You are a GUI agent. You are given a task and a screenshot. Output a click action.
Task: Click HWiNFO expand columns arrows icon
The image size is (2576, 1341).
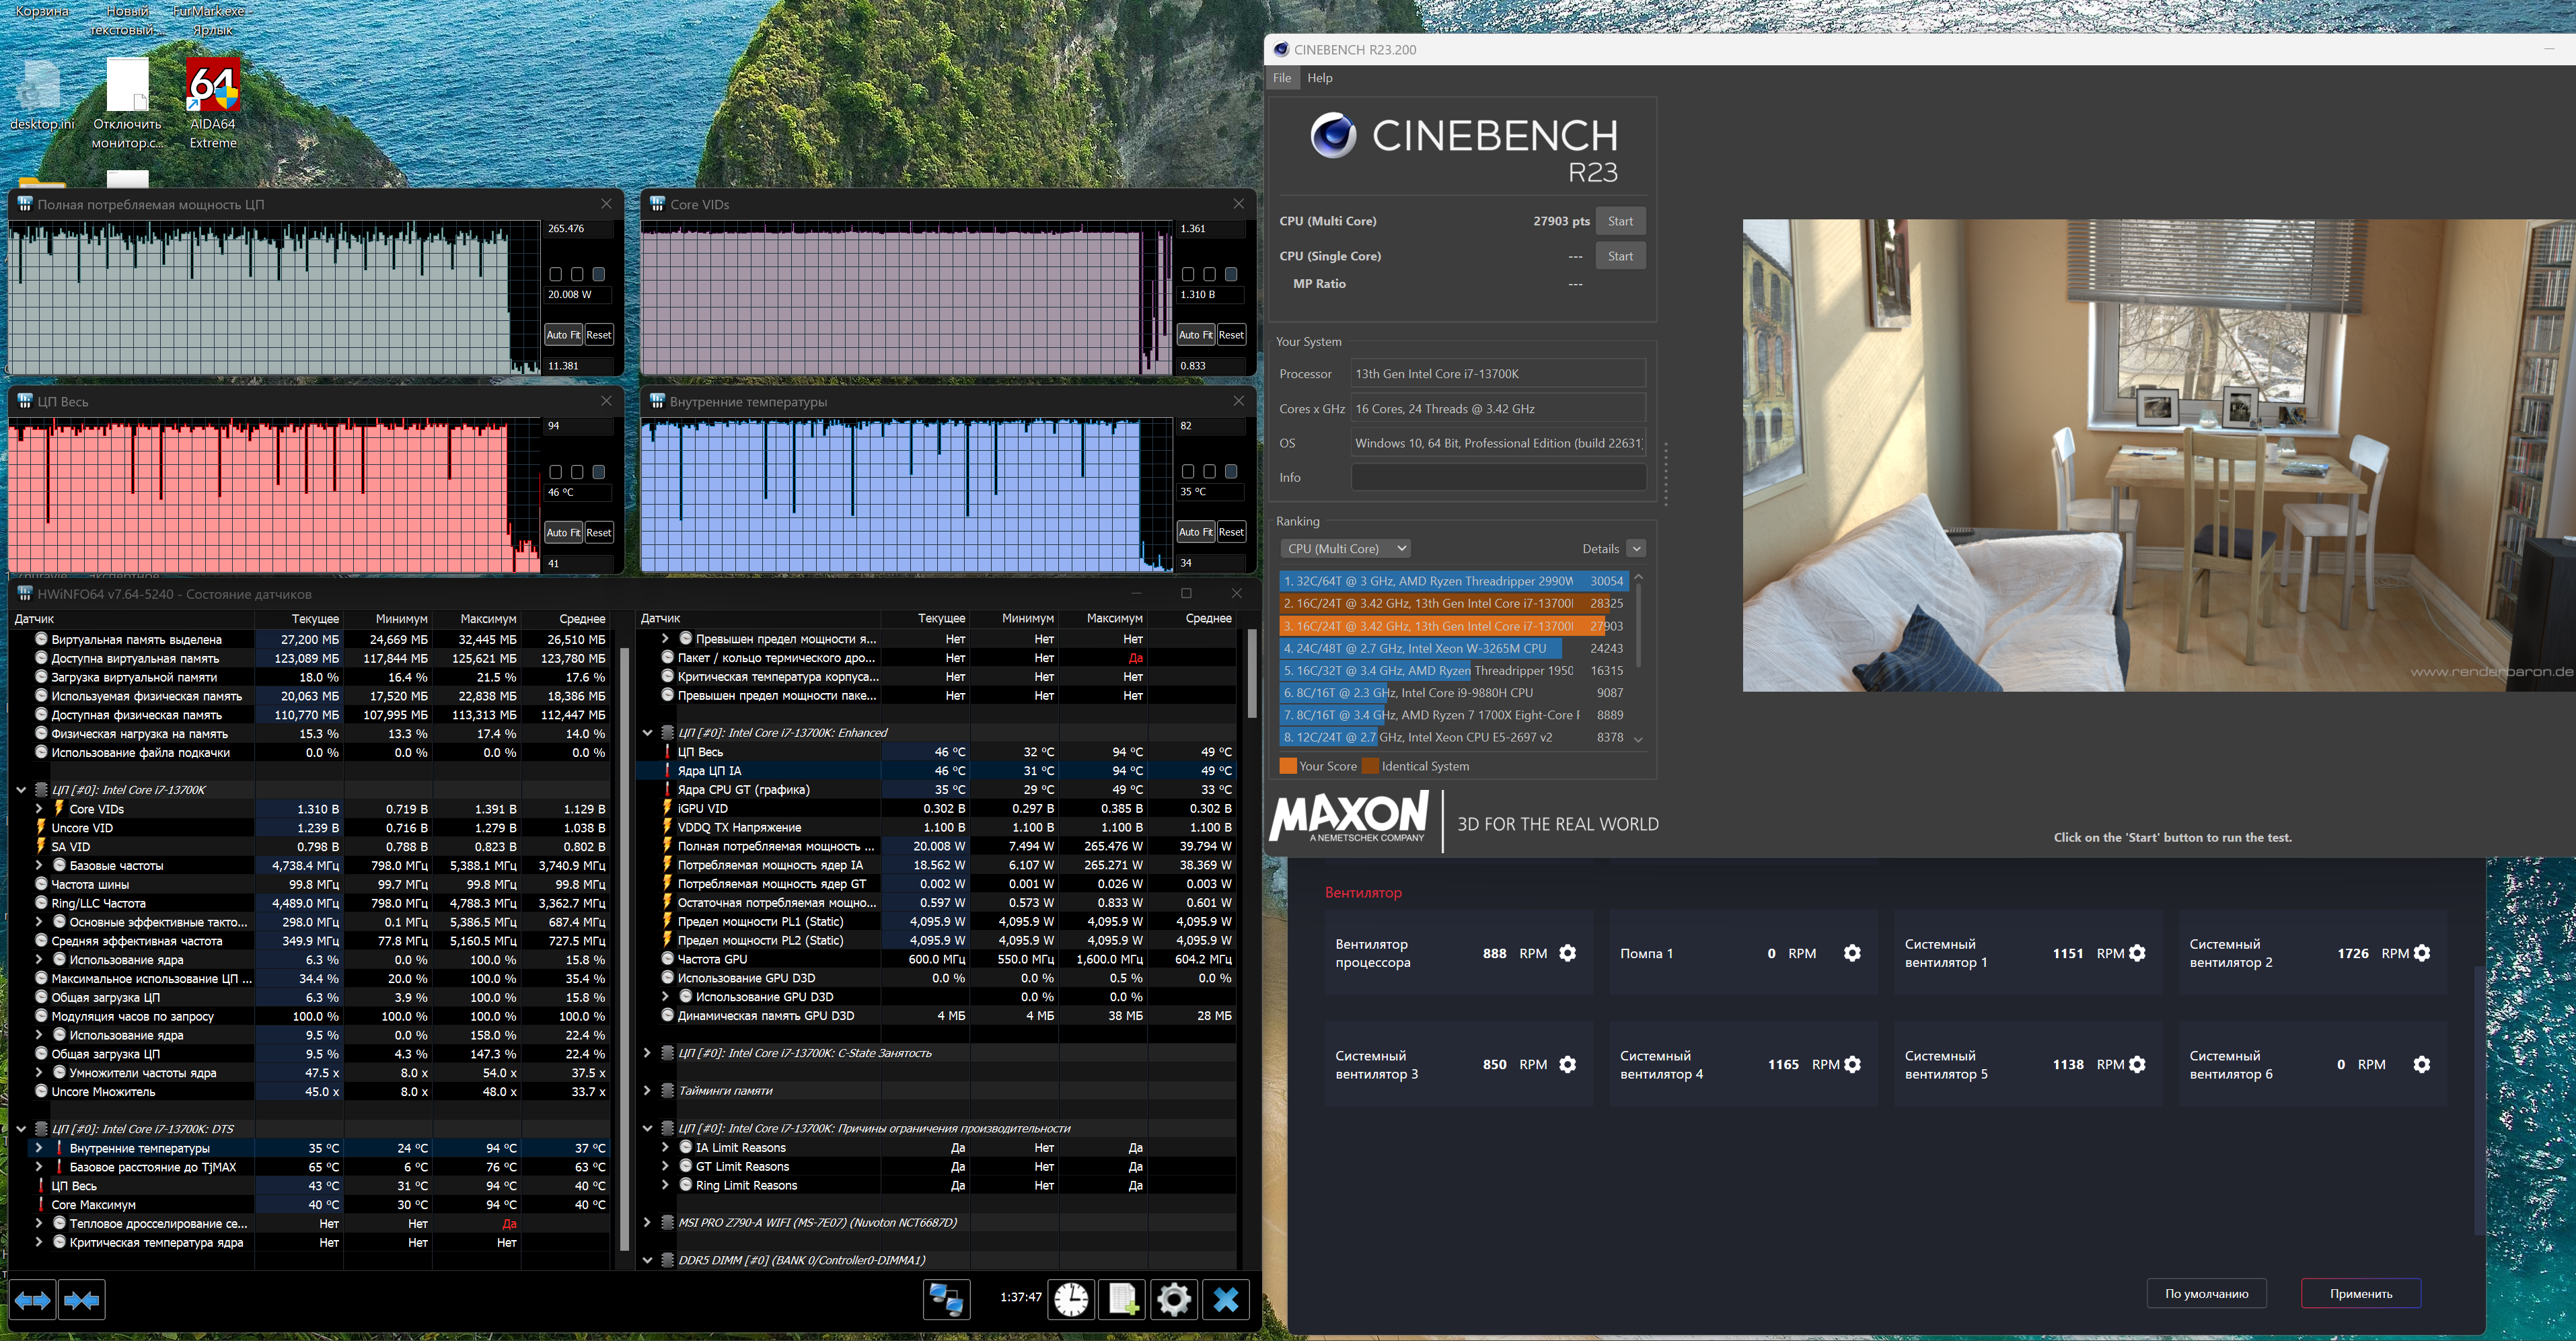[x=32, y=1300]
